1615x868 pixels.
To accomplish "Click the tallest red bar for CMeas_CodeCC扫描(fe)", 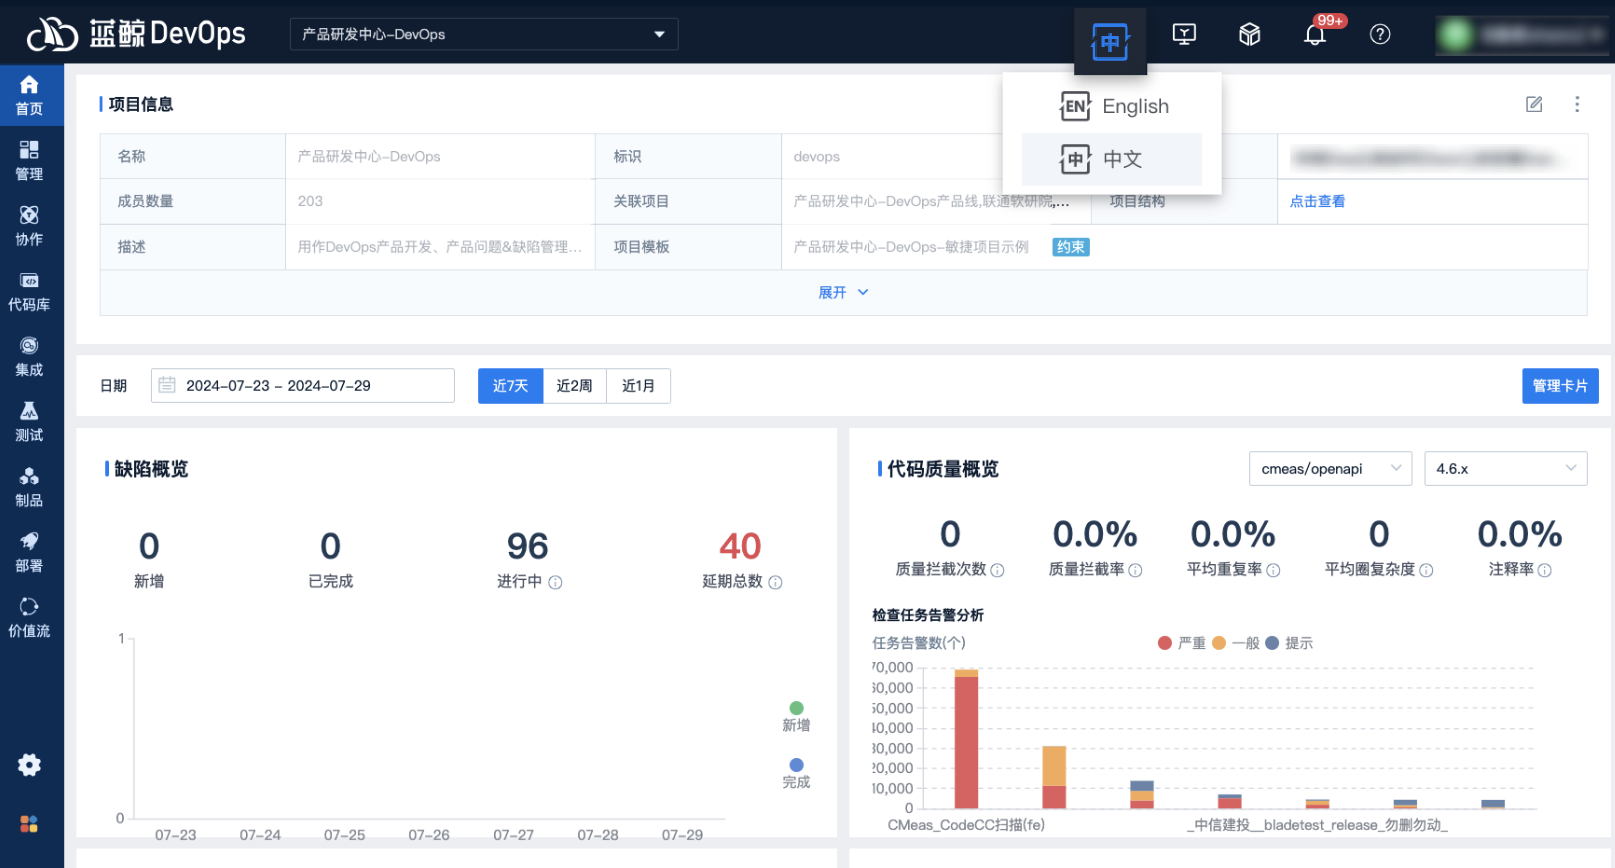I will [x=966, y=742].
